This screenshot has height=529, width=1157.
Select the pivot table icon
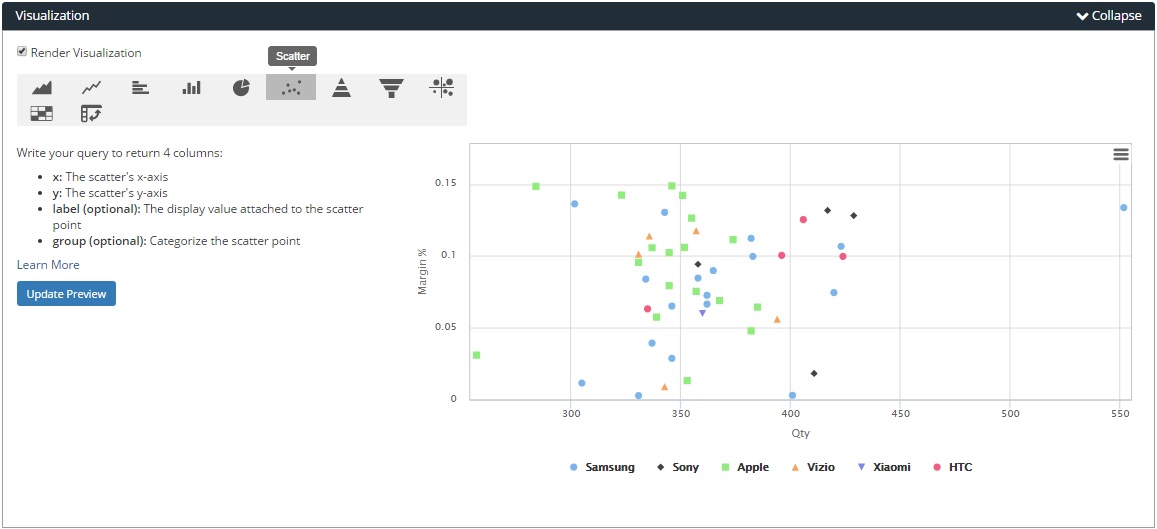tap(91, 113)
